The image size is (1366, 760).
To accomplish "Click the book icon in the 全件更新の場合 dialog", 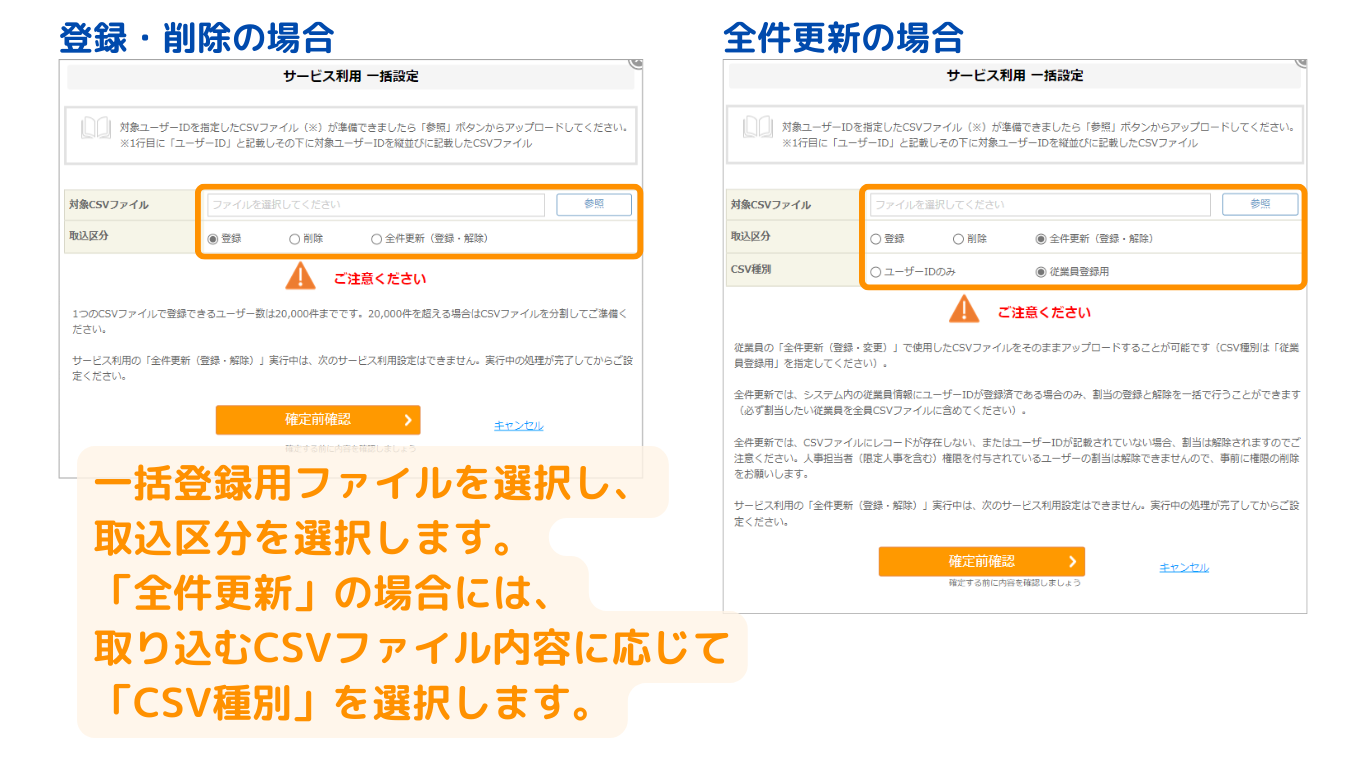I will tap(758, 128).
